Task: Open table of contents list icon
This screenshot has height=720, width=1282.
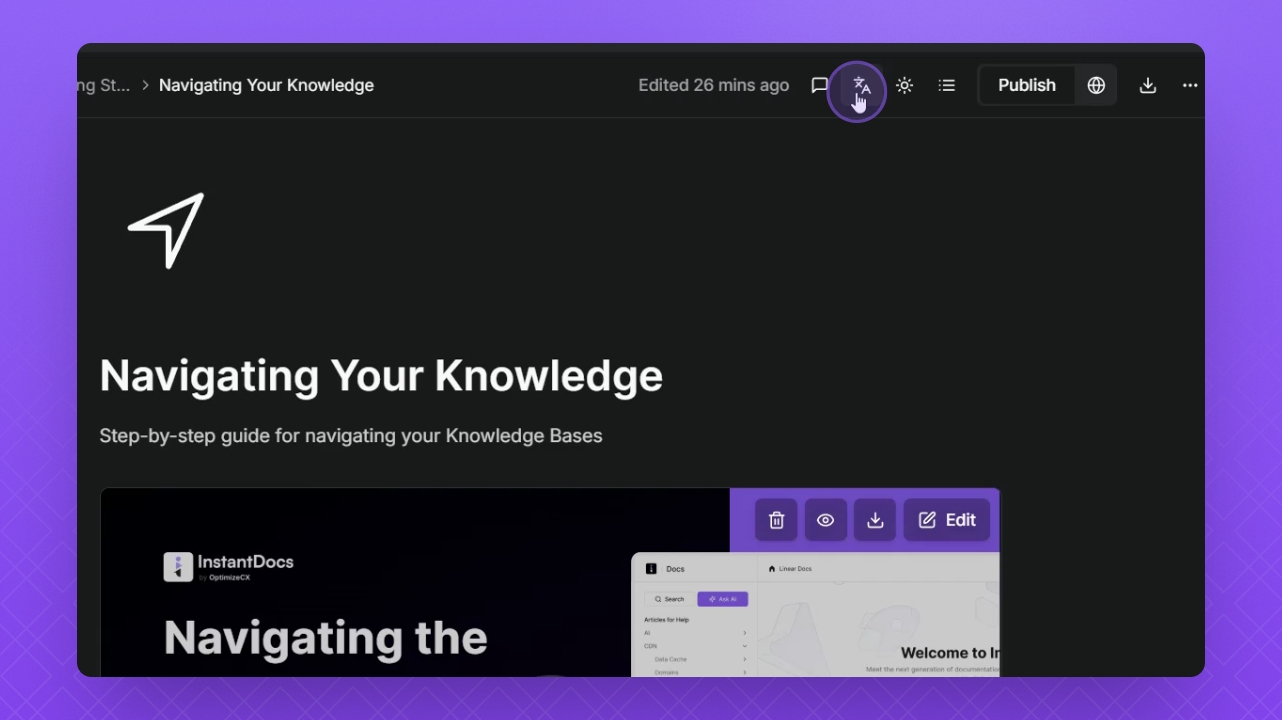Action: pos(946,86)
